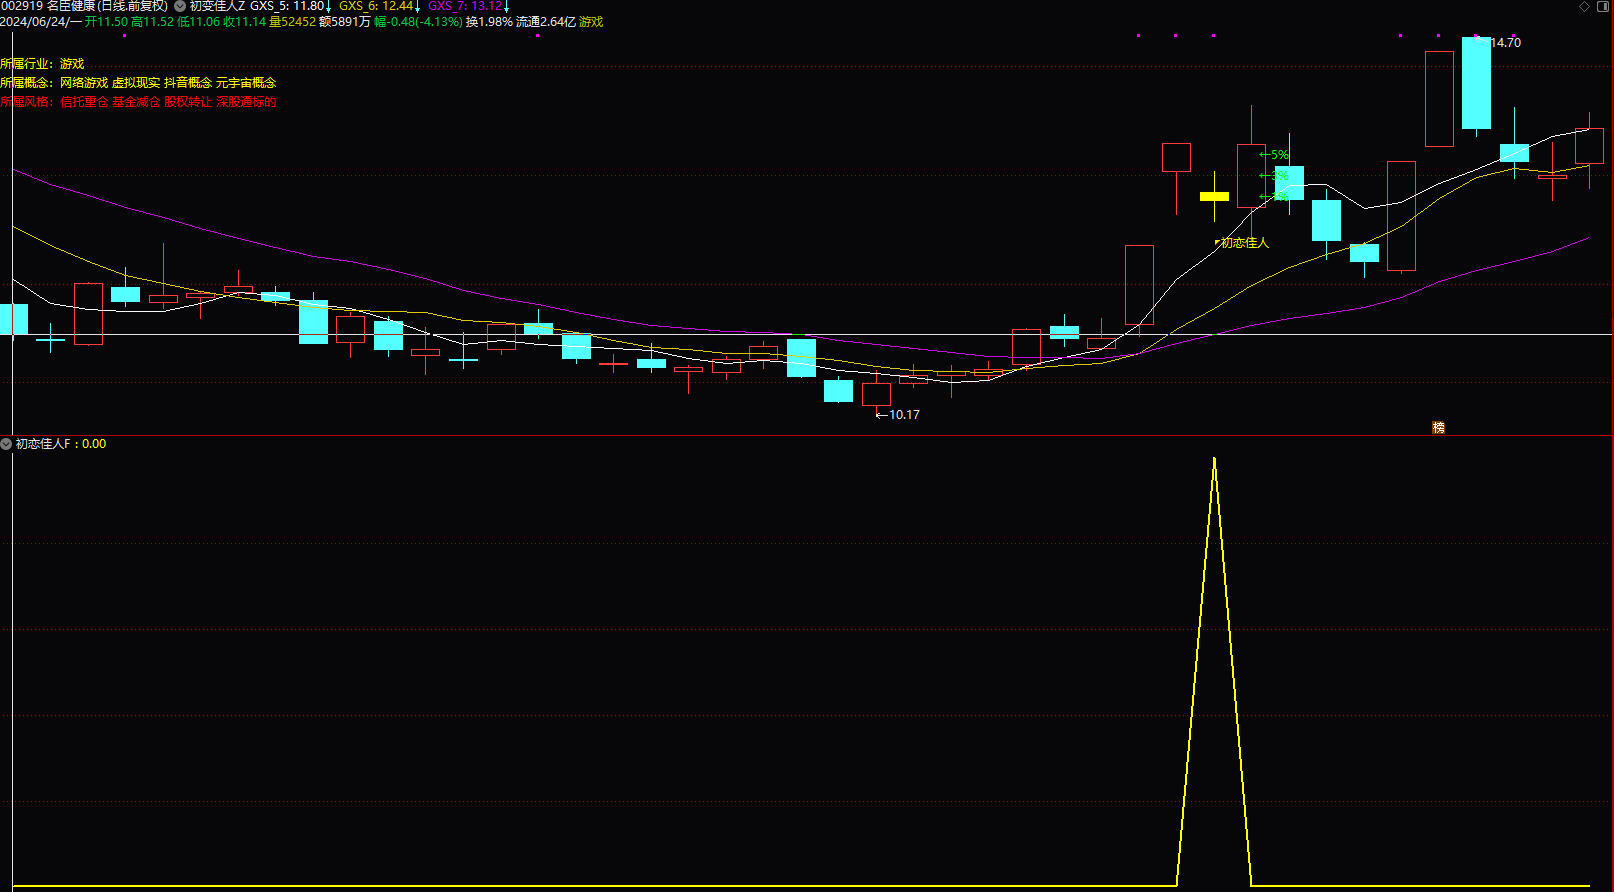Click the green 5% marker label
This screenshot has width=1614, height=892.
1275,155
